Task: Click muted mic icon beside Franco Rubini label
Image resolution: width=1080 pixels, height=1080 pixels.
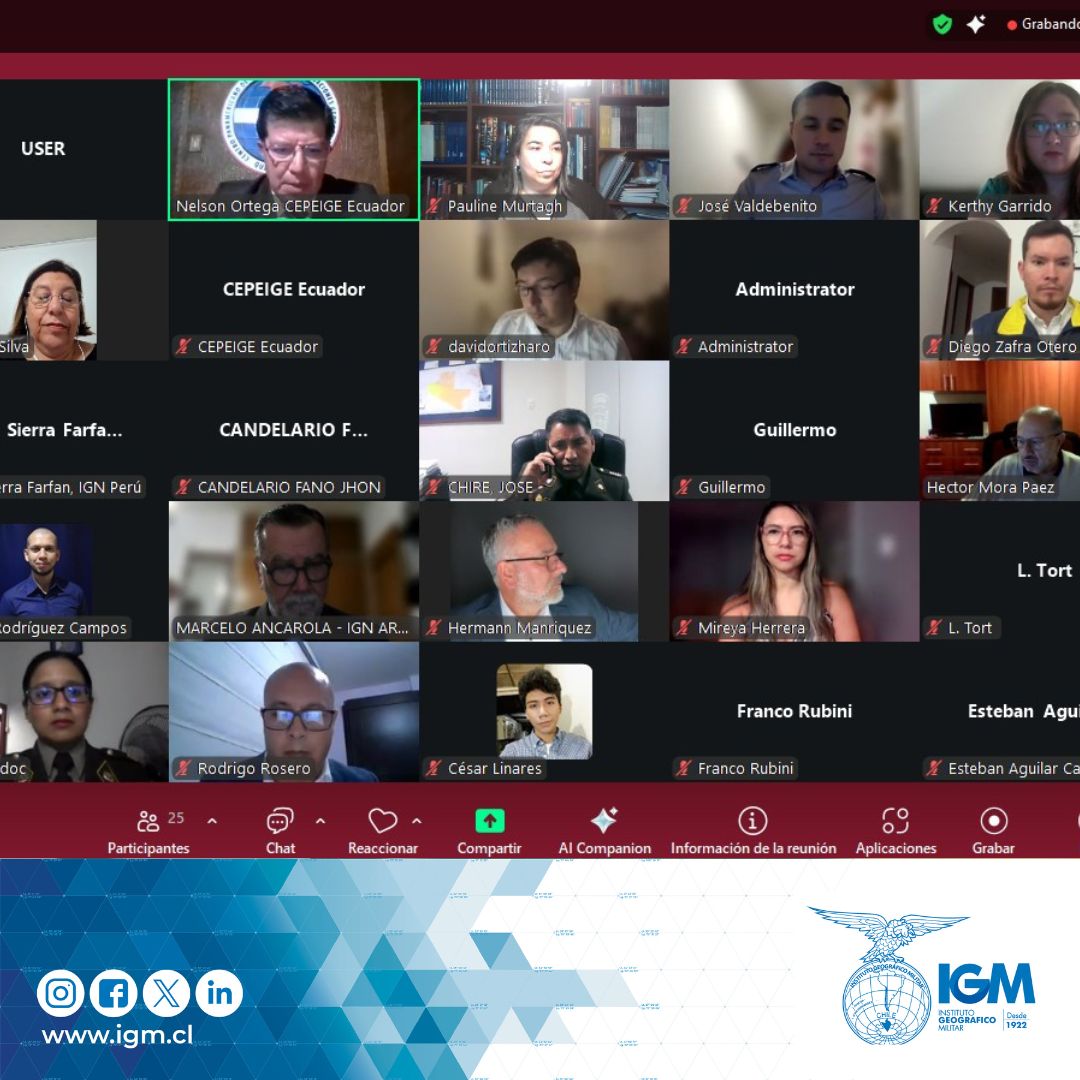Action: coord(683,768)
